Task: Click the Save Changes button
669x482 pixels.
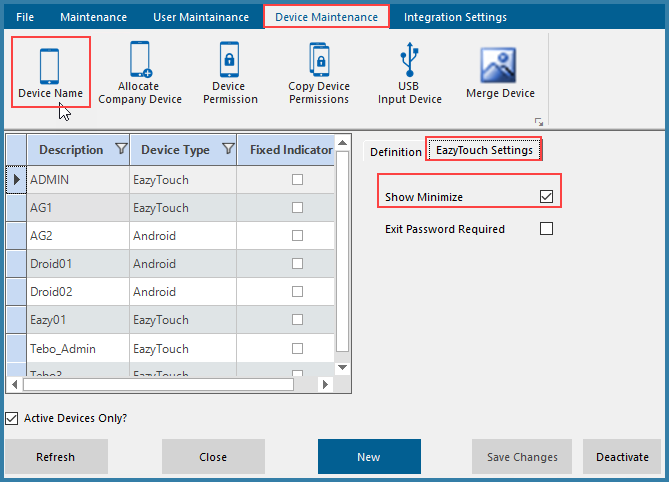Action: pos(522,457)
